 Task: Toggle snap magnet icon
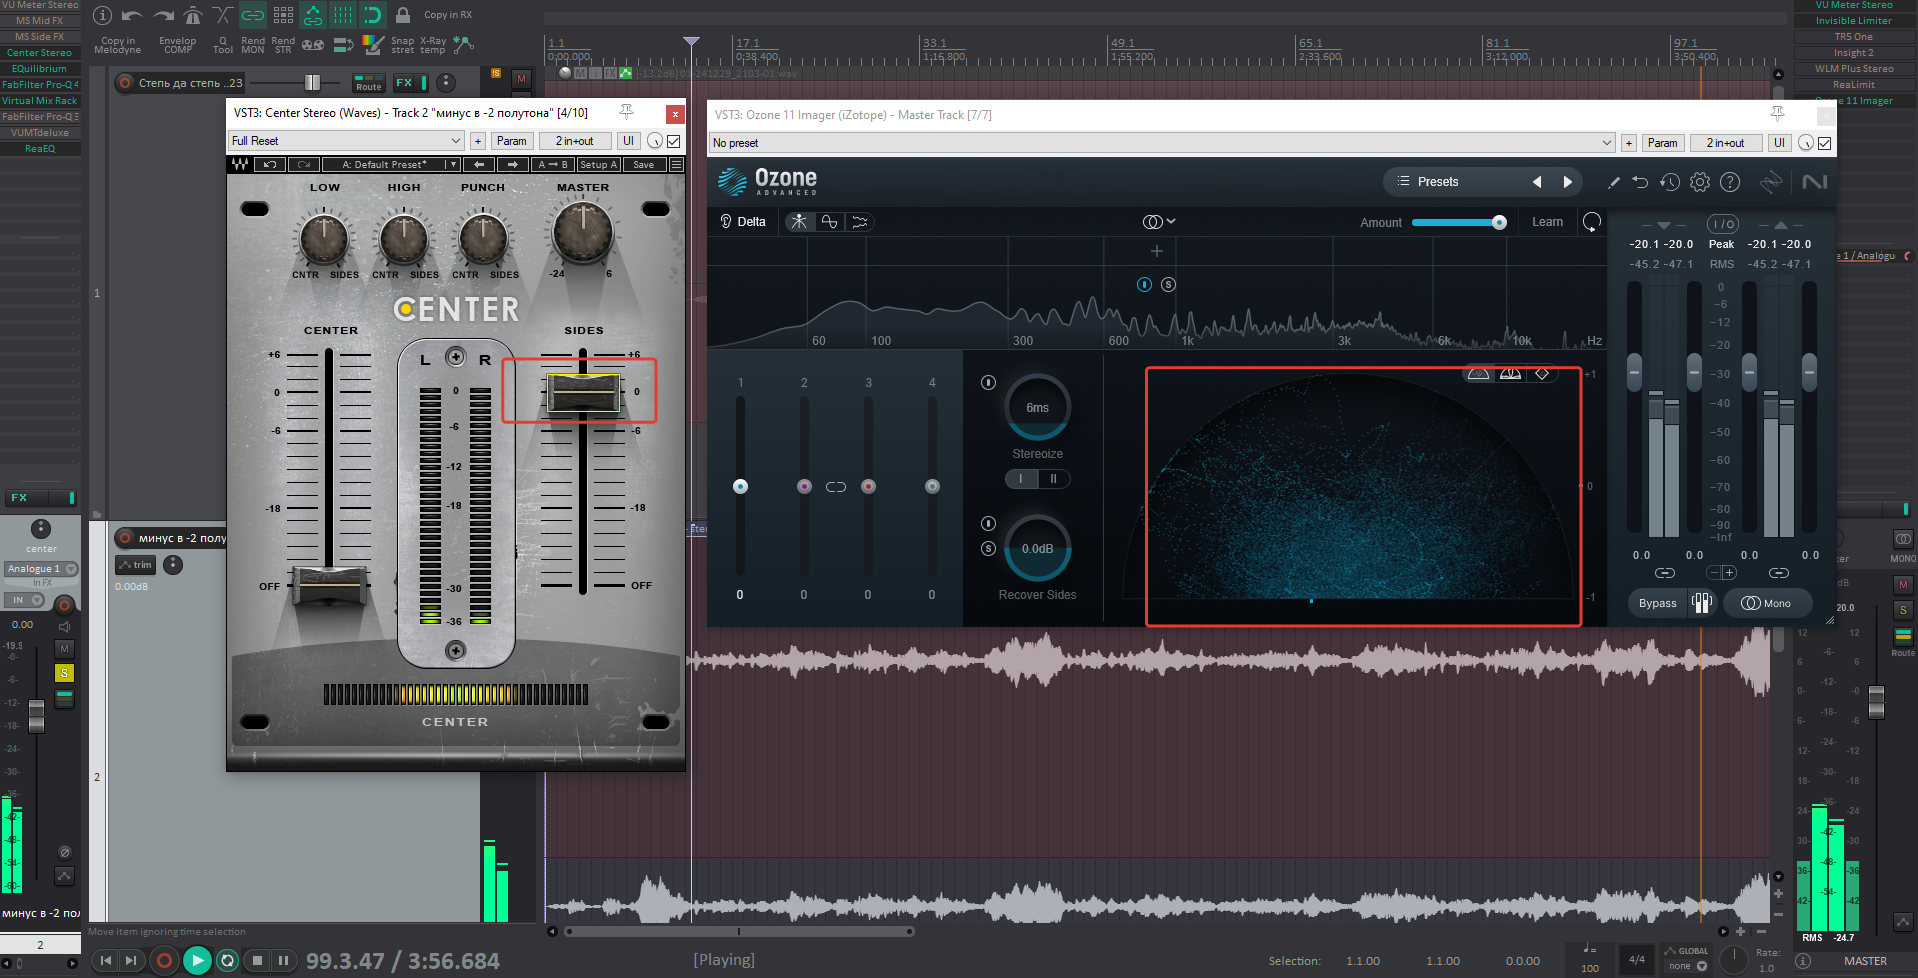372,15
